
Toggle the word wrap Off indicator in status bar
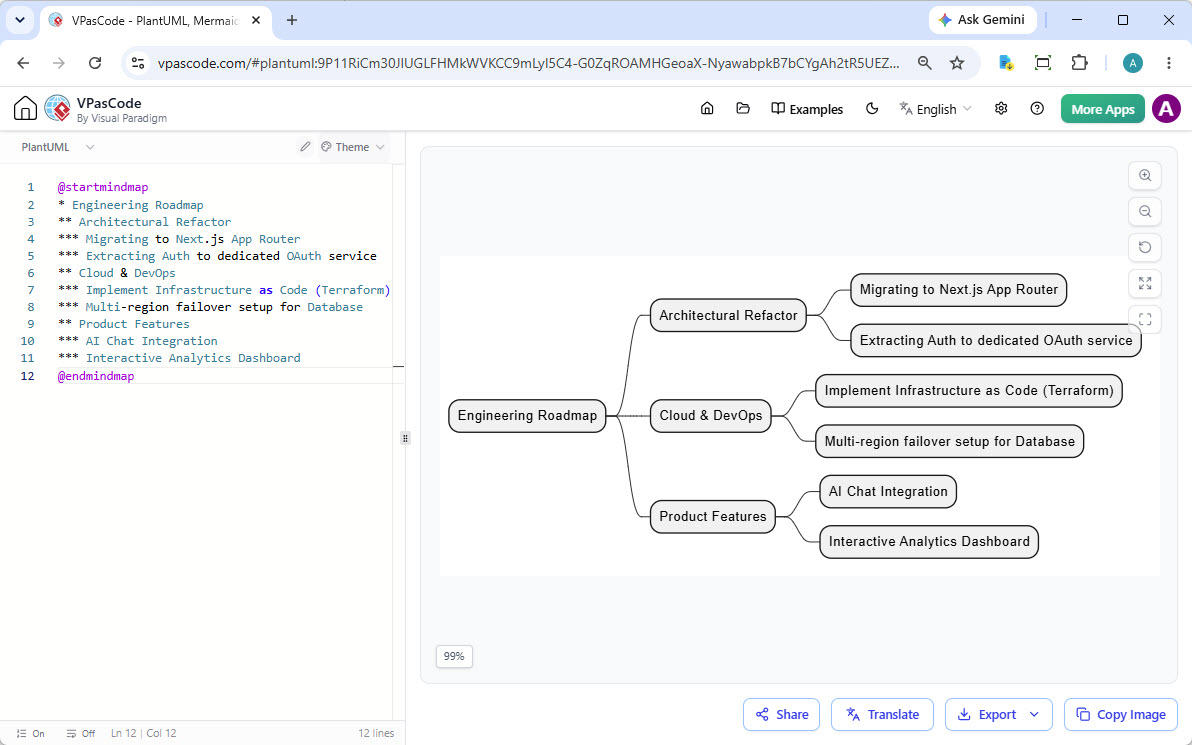81,734
